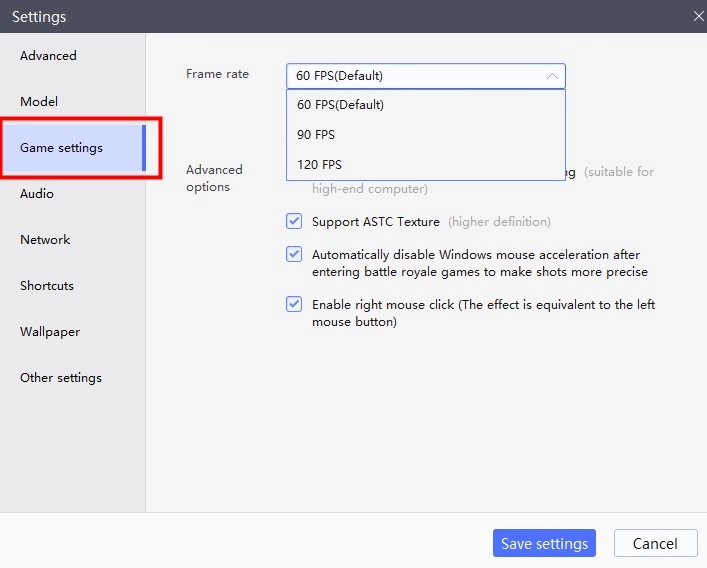Screen dimensions: 707x568
Task: Choose 60 FPS(Default) from the list
Action: 426,105
